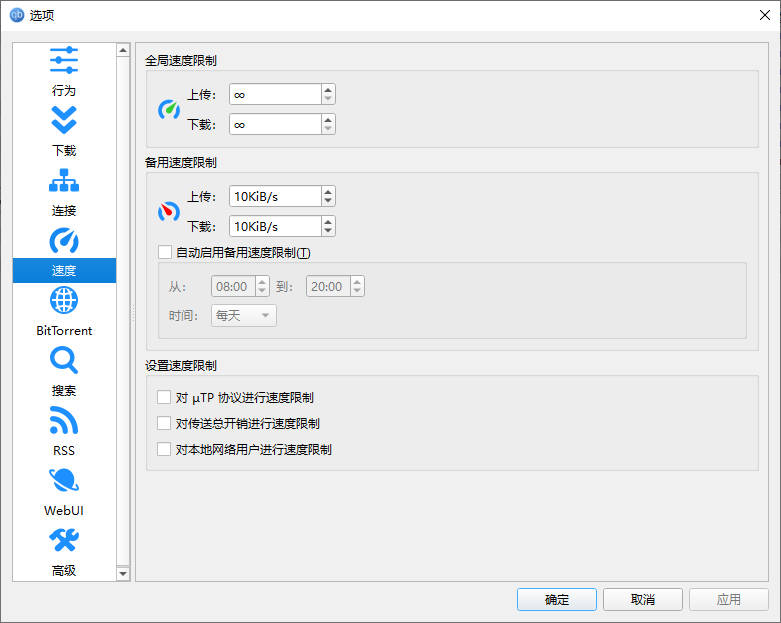
Task: Open the WebUI planet icon
Action: 64,481
